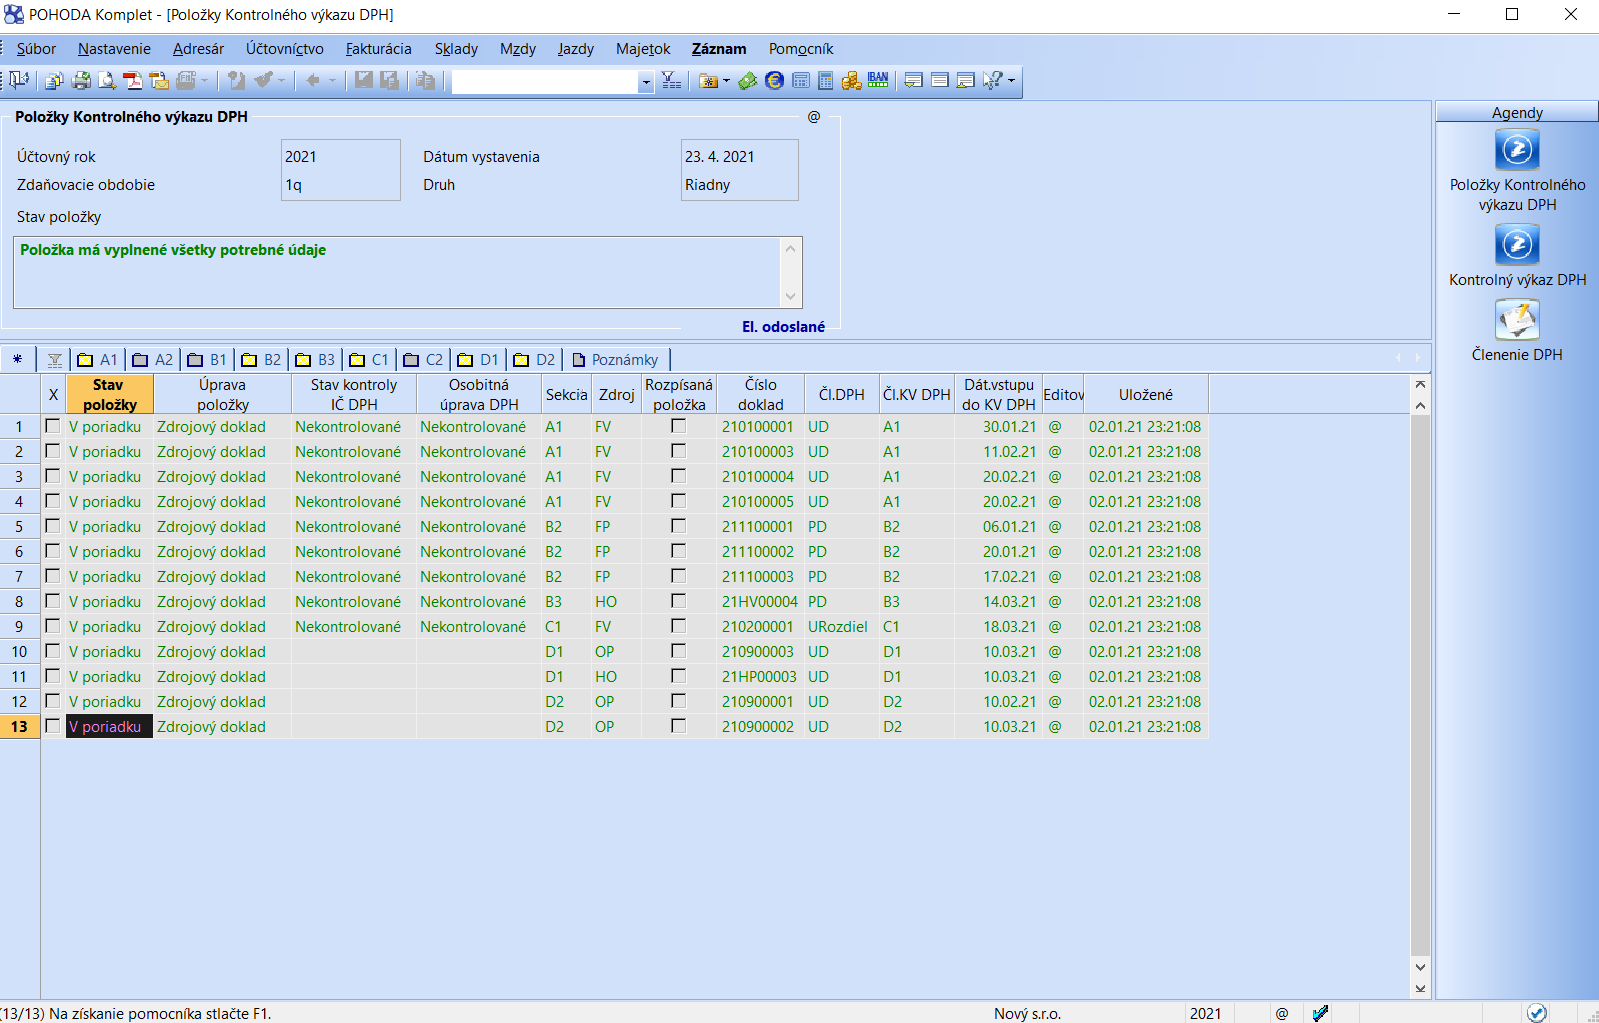Toggle Rozpísaná položka checkbox for document 210900002

(x=679, y=726)
